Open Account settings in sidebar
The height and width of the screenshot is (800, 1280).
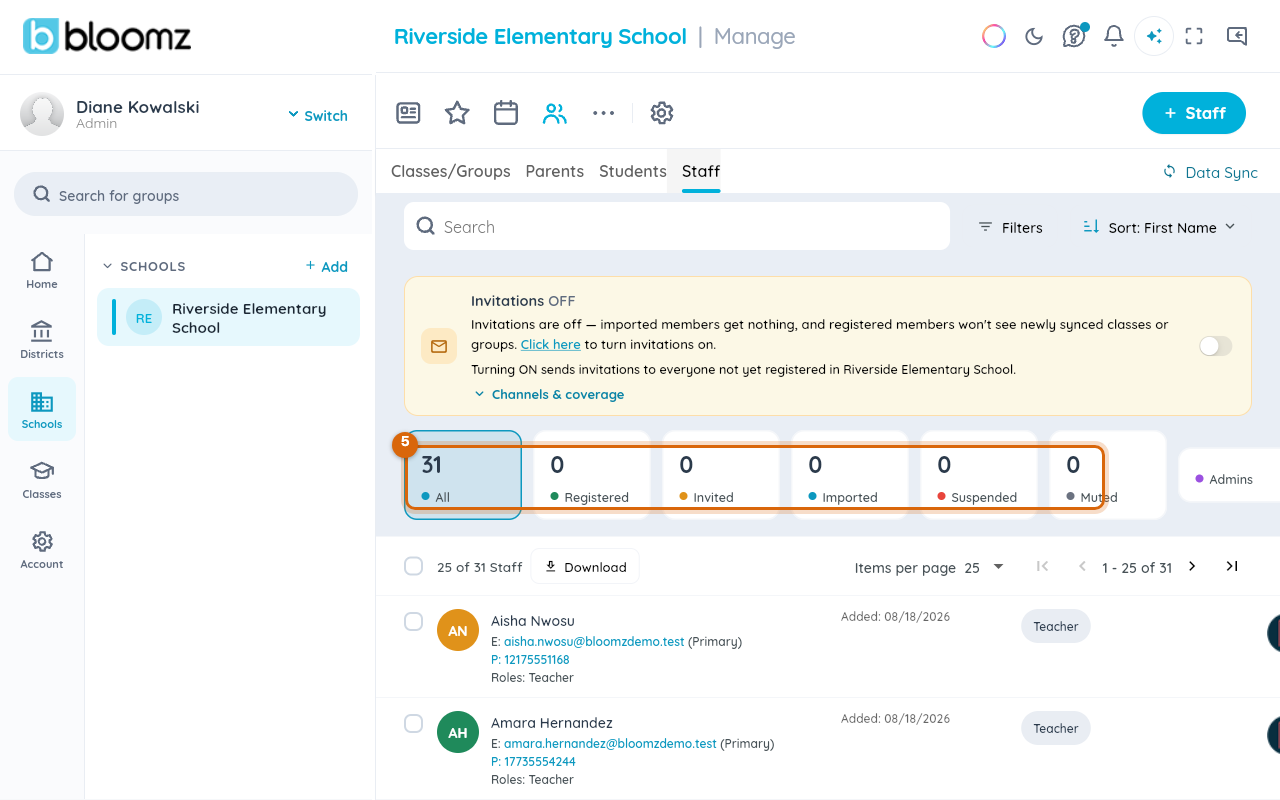42,550
